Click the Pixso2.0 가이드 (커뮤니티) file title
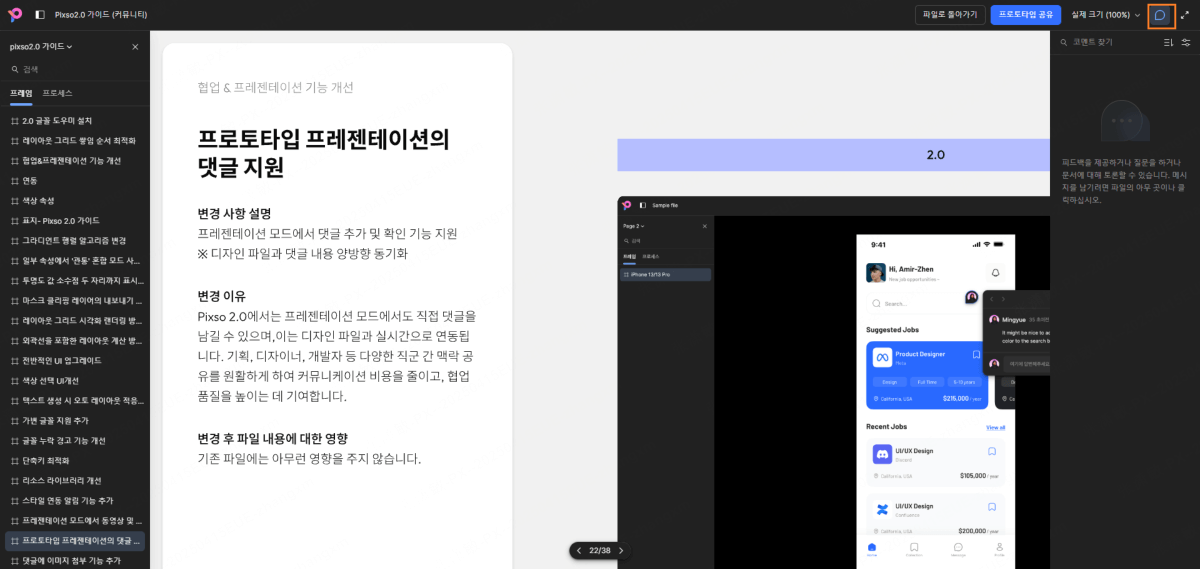Viewport: 1200px width, 570px height. (x=101, y=15)
